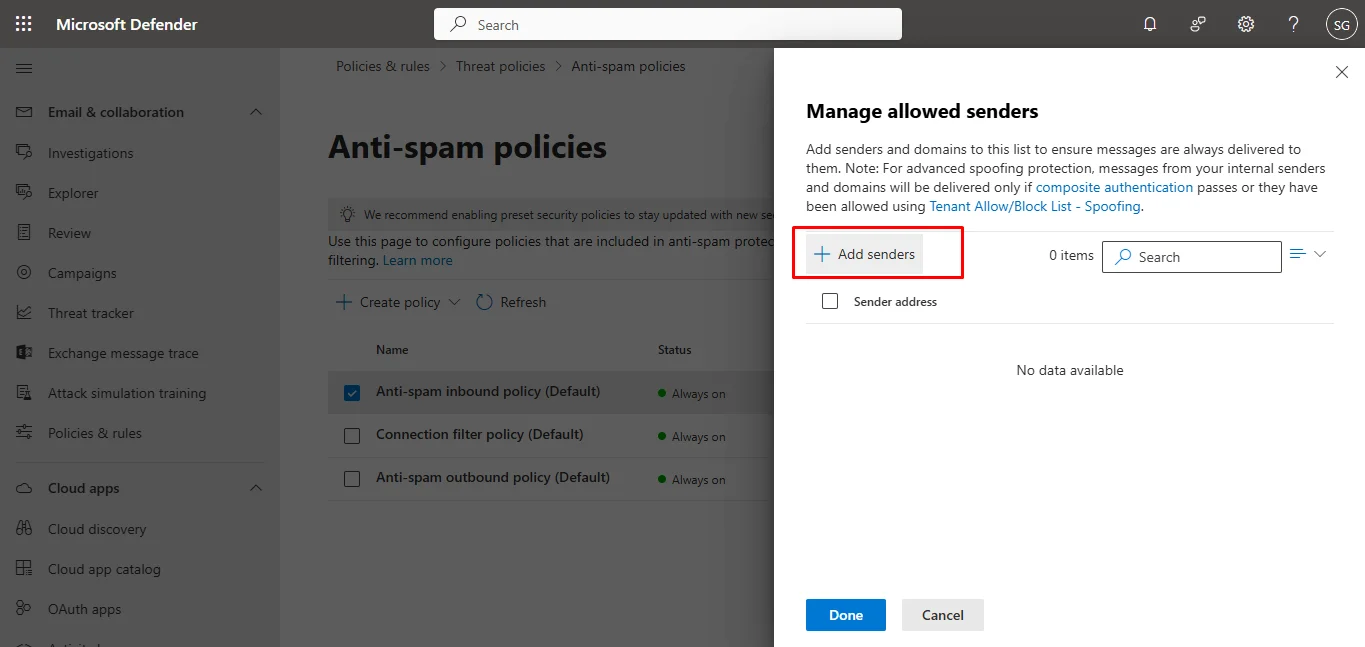This screenshot has height=647, width=1365.
Task: Uncheck the Anti-spam inbound policy checkbox
Action: tap(352, 393)
